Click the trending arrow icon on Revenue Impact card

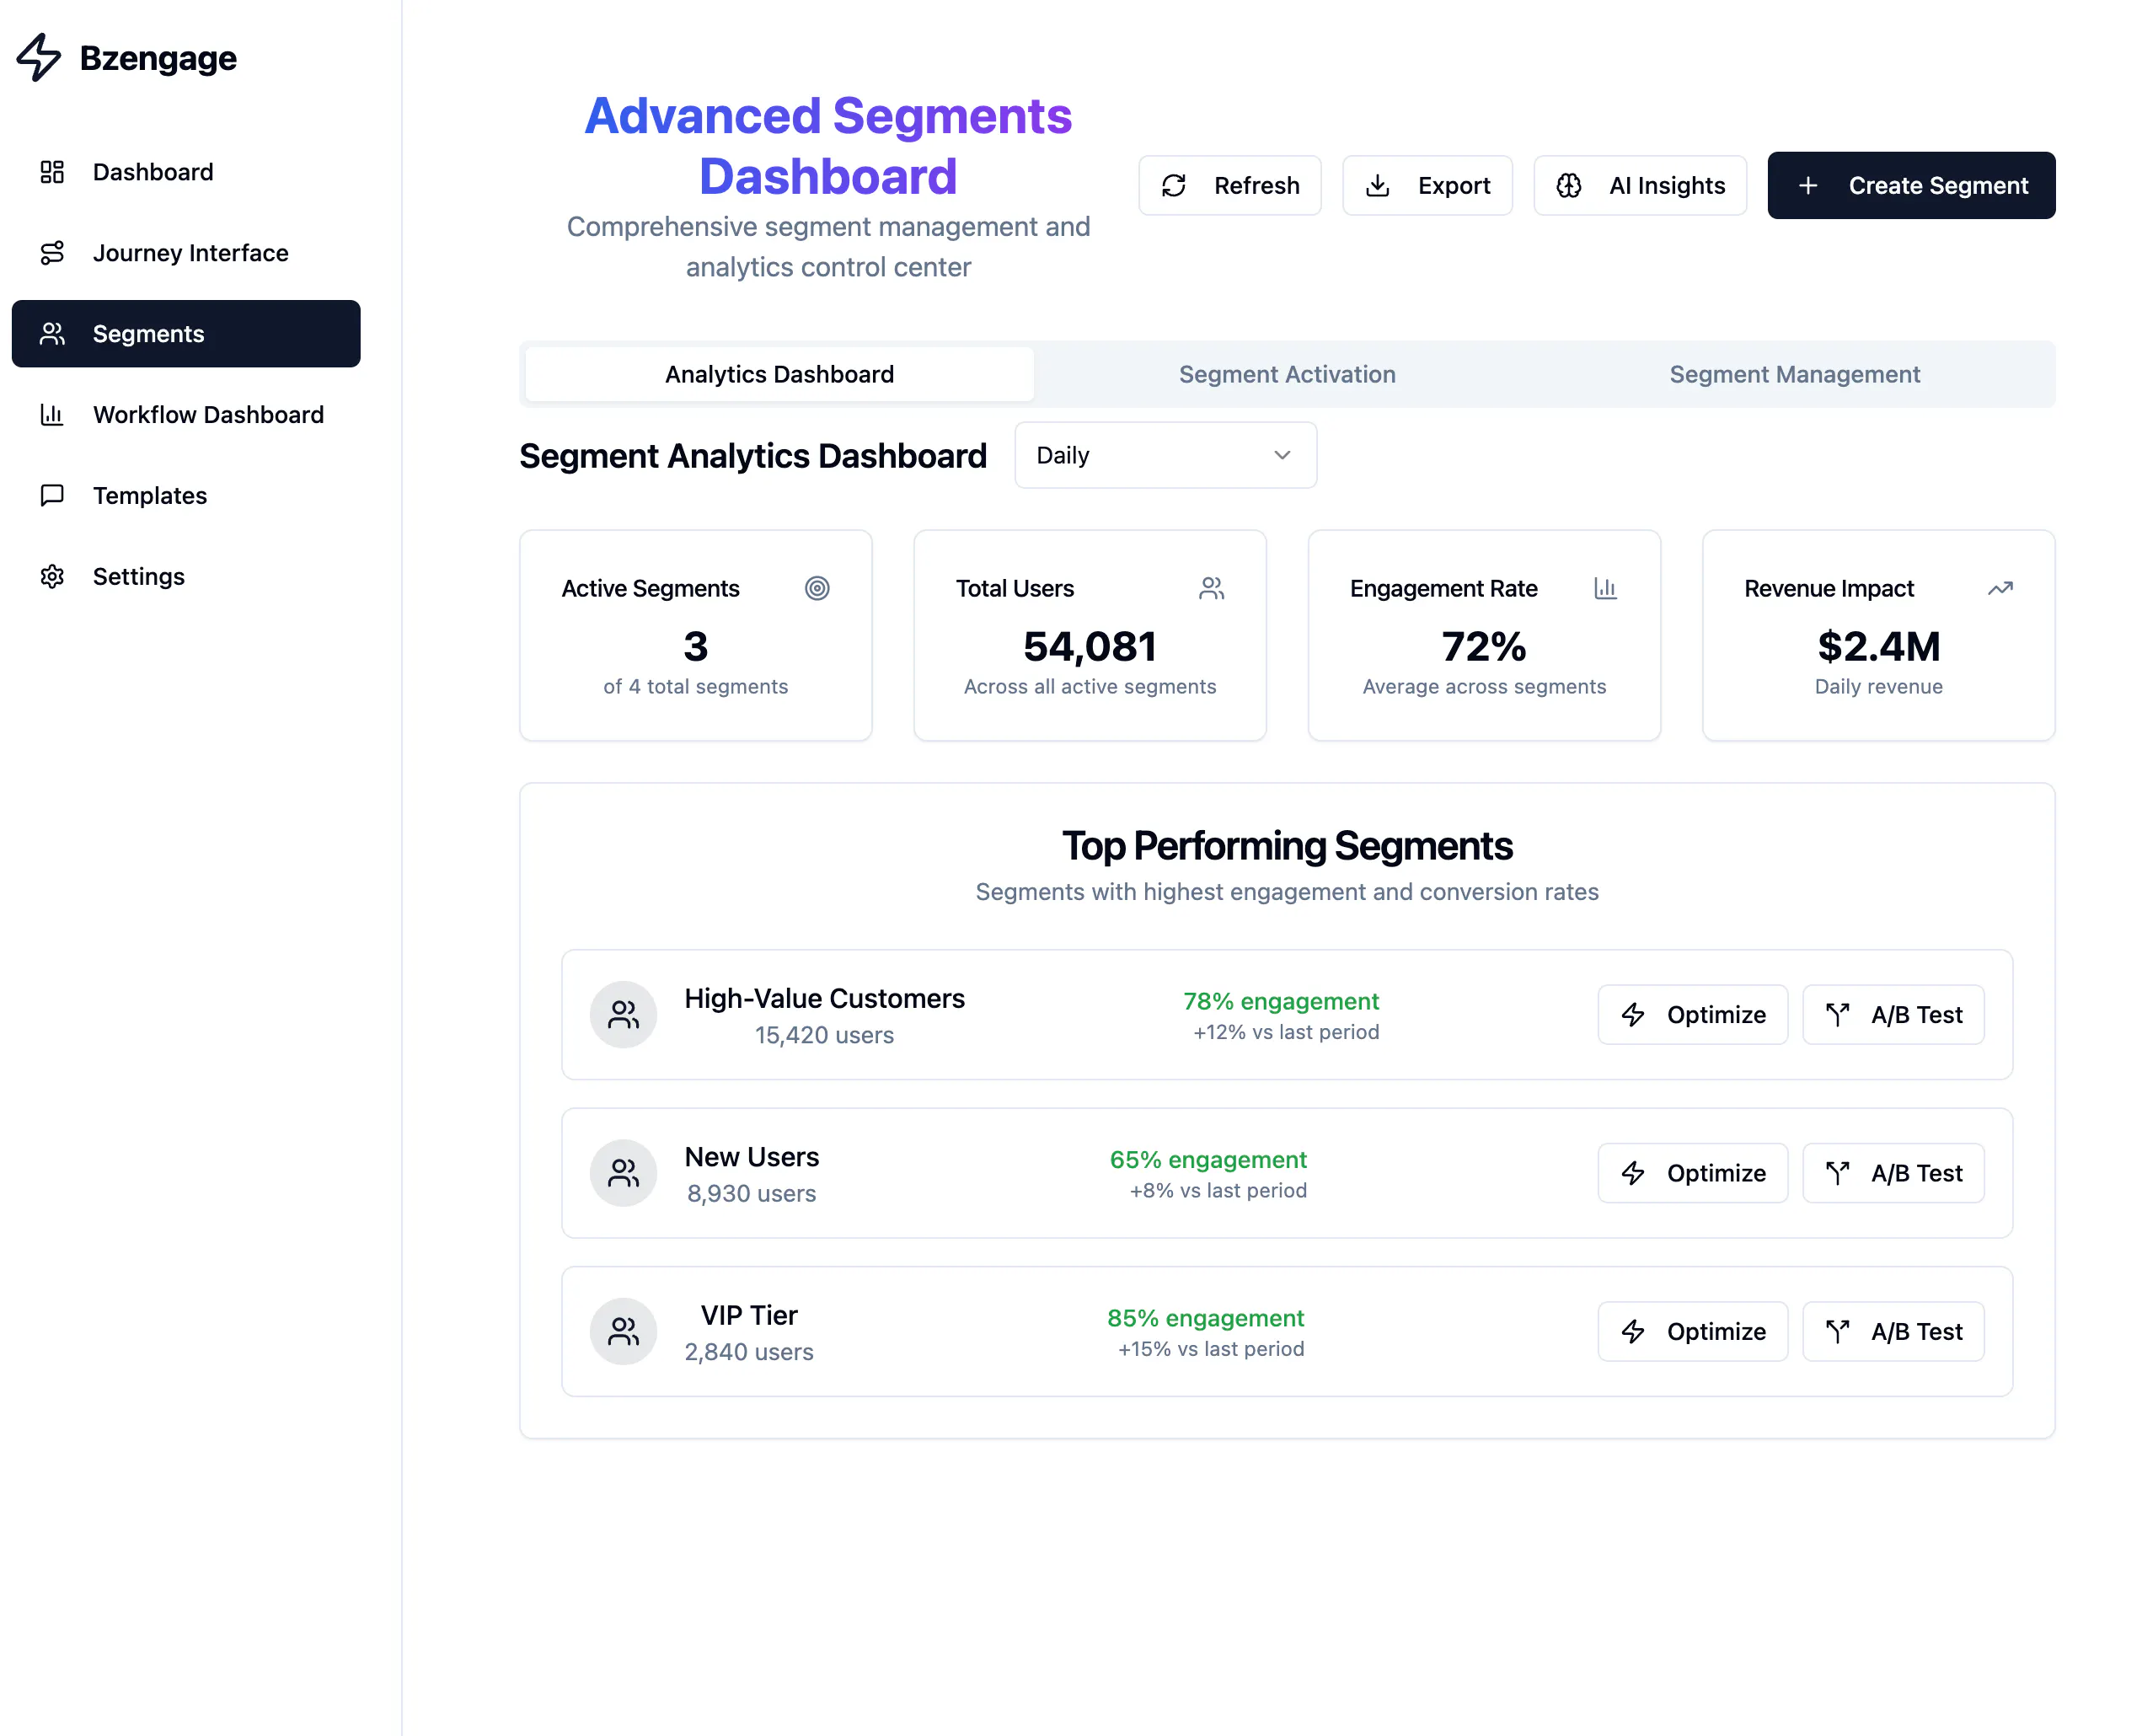2000,588
